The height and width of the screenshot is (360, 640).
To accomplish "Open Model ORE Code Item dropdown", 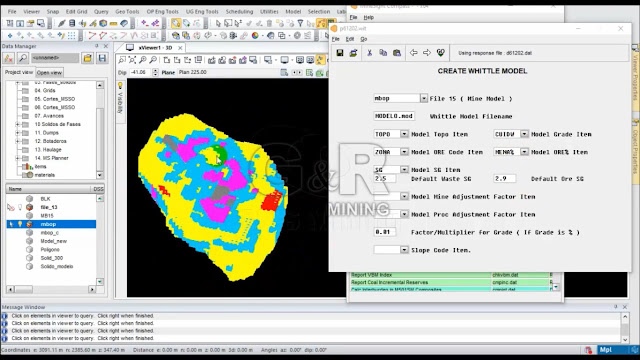I will click(x=404, y=152).
